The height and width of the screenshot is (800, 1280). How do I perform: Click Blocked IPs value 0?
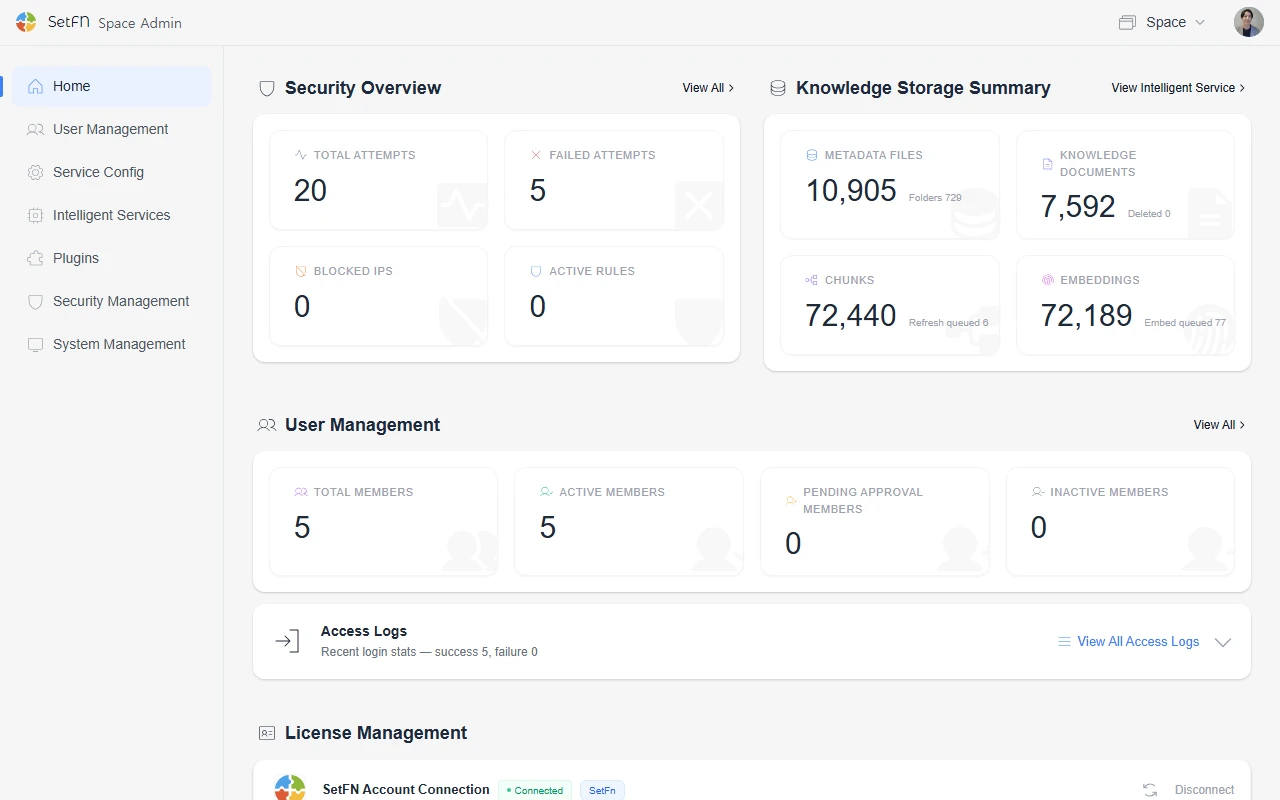302,306
